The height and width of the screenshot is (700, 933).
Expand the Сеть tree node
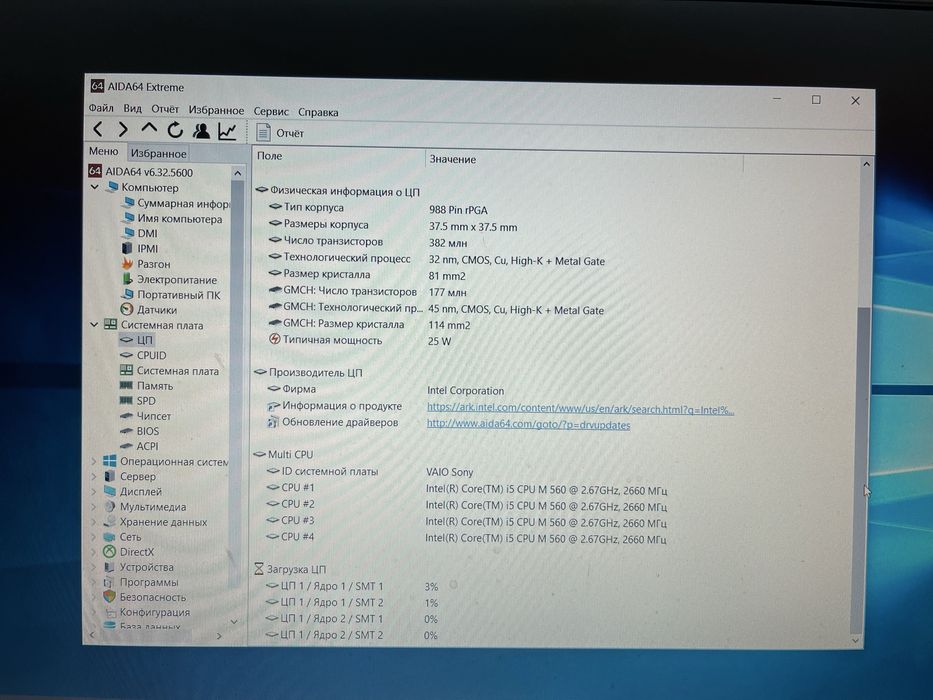(x=93, y=536)
